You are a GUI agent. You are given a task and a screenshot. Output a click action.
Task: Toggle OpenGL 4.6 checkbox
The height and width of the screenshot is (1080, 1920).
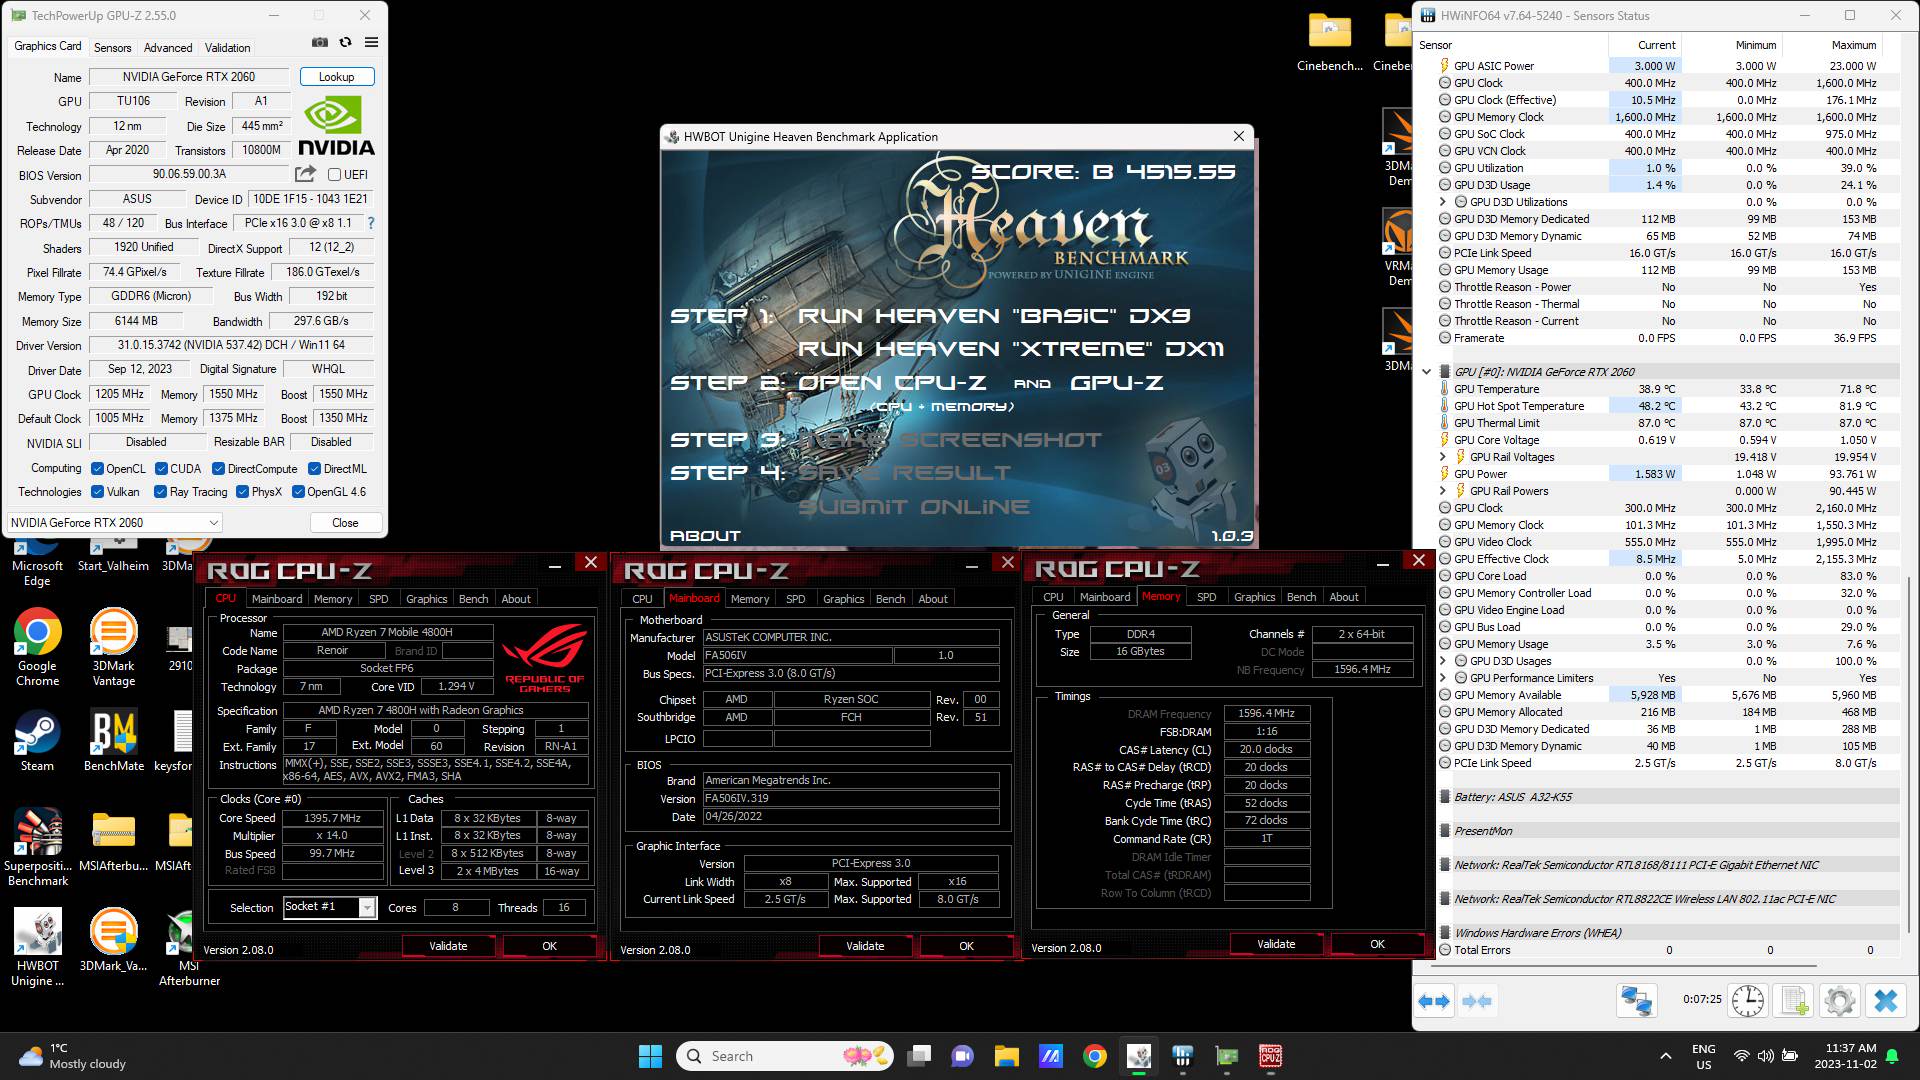click(x=298, y=492)
